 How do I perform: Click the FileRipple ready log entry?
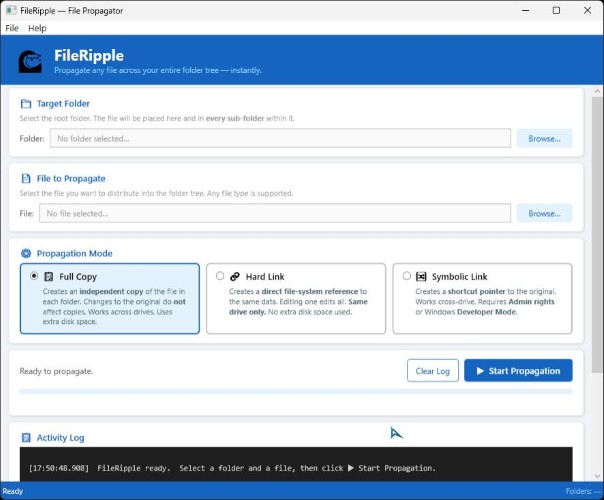(x=232, y=468)
